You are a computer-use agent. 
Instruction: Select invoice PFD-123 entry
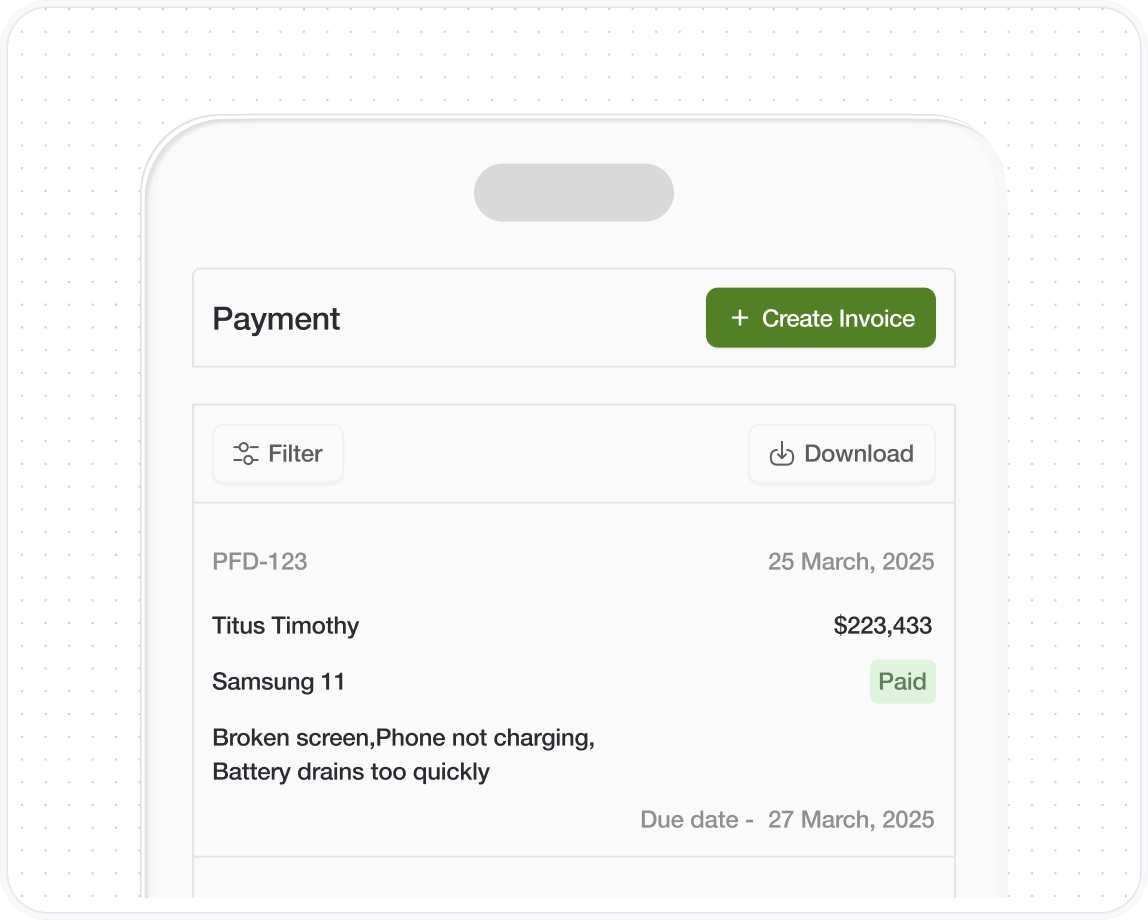point(260,561)
